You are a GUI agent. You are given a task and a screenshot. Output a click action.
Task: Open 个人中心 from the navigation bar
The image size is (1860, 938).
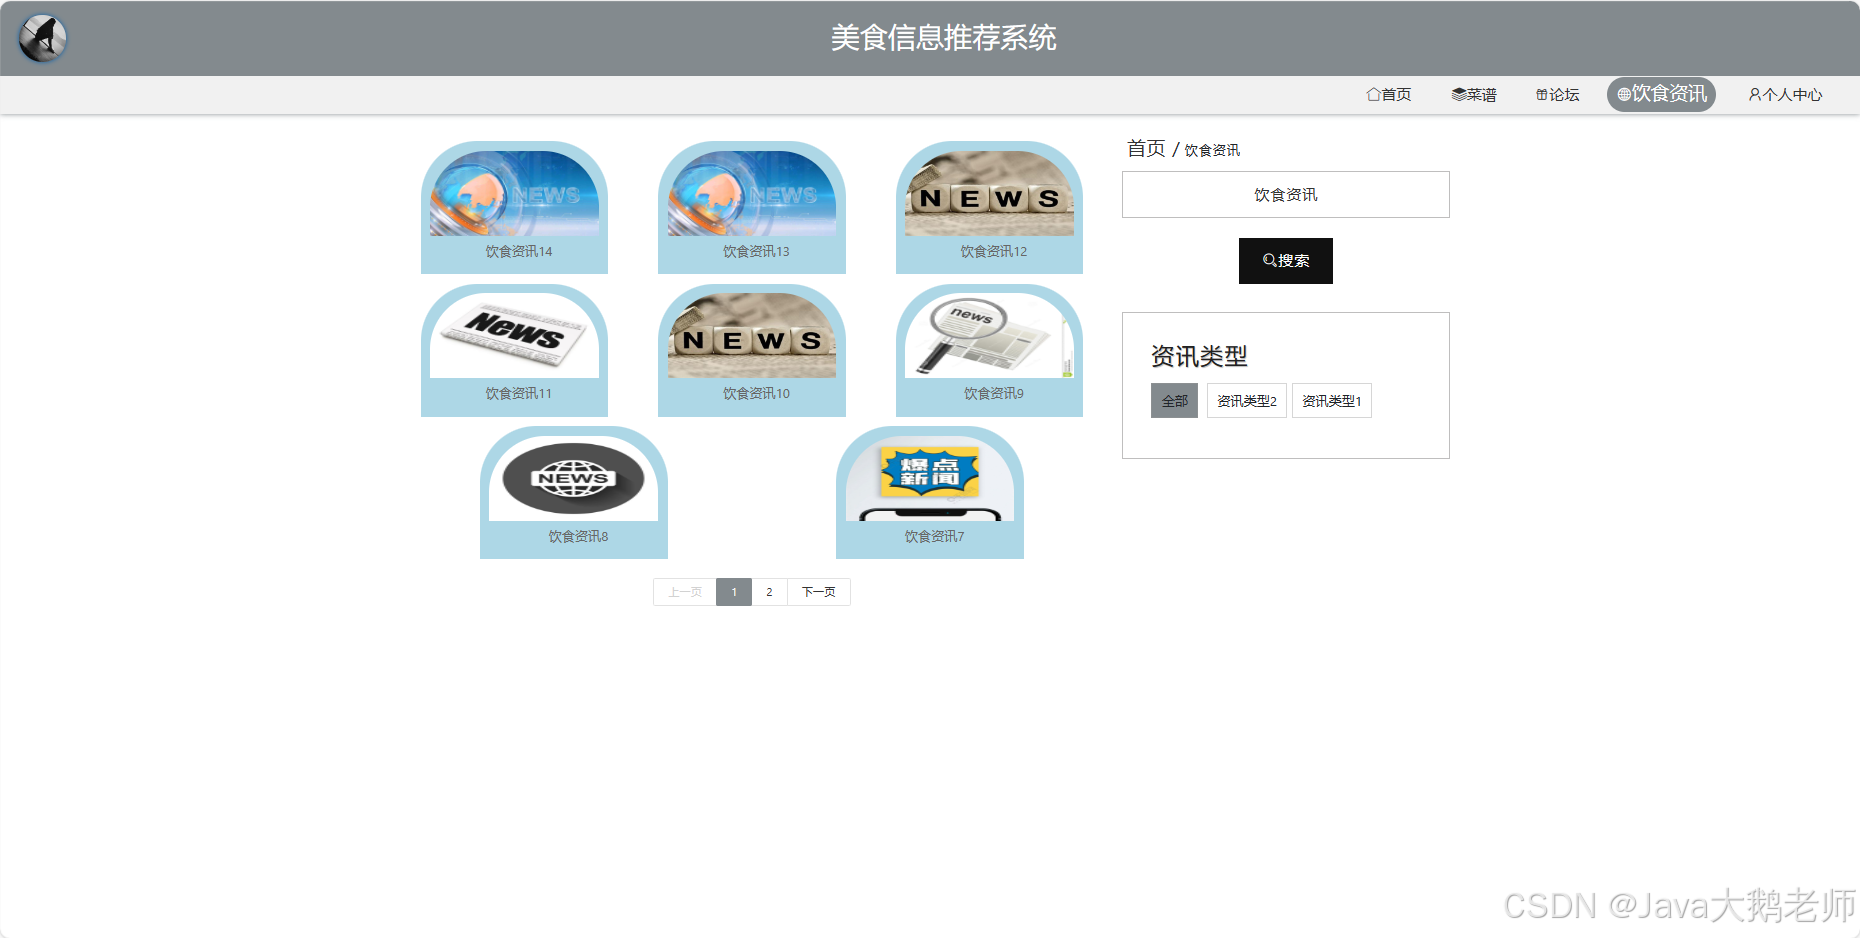[x=1792, y=94]
